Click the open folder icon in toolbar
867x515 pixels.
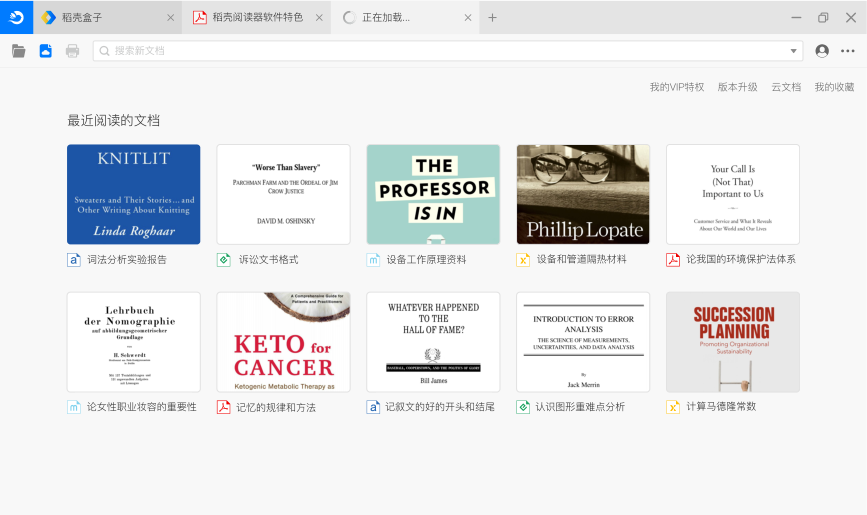pyautogui.click(x=19, y=51)
